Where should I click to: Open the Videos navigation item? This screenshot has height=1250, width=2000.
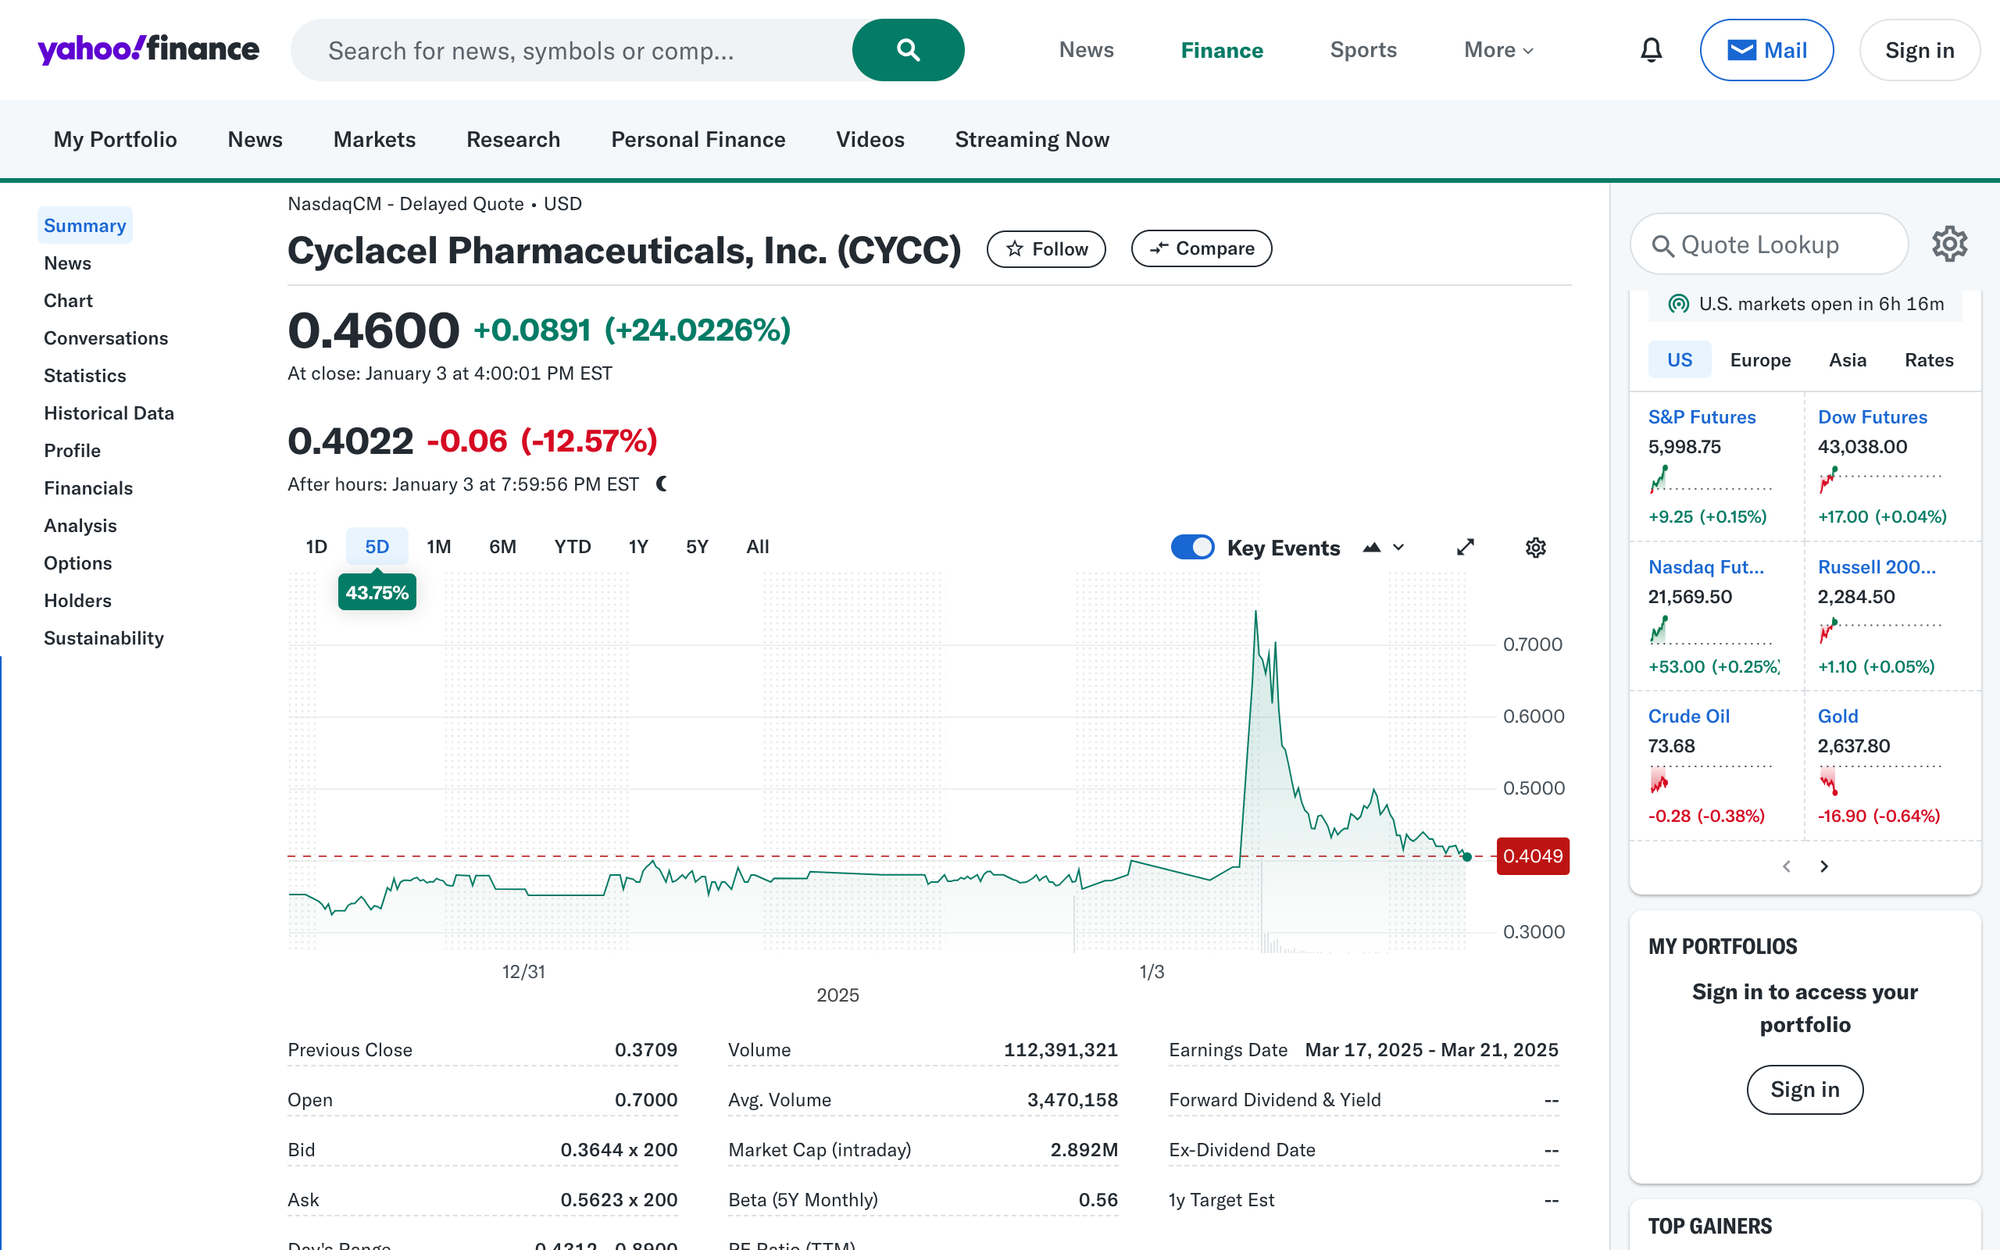coord(870,140)
